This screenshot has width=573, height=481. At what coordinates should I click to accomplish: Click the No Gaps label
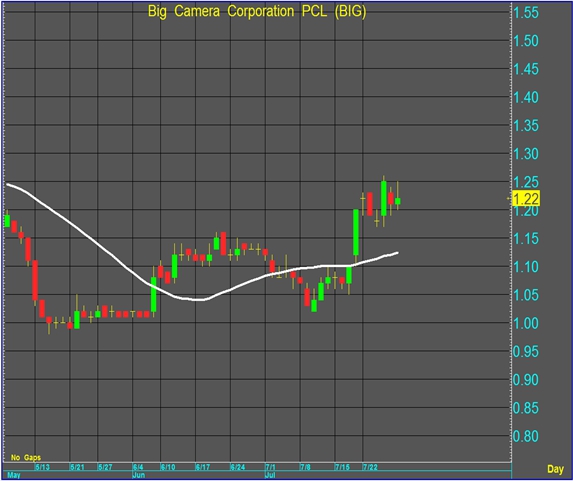26,457
